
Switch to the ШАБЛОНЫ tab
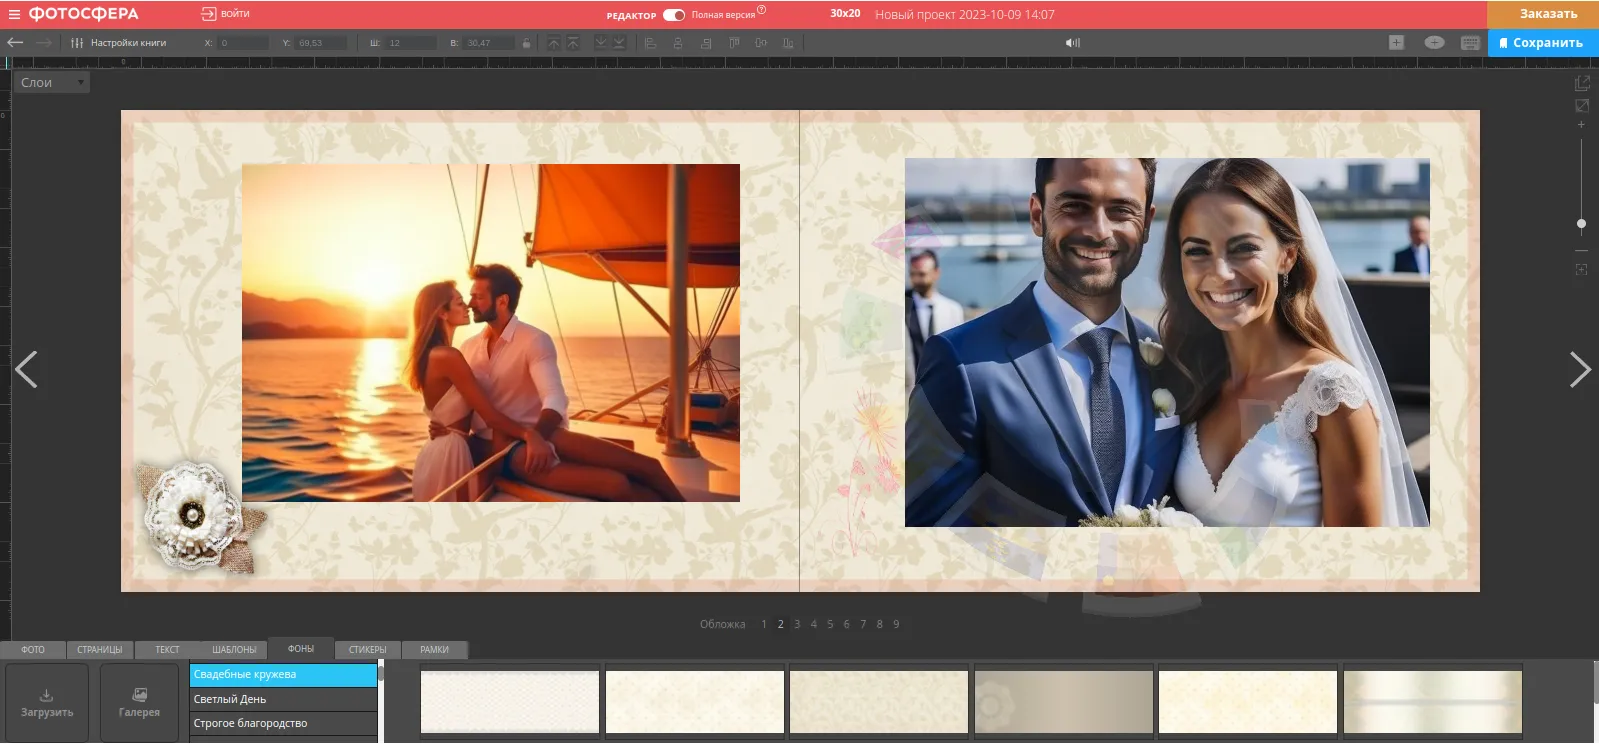click(x=234, y=650)
